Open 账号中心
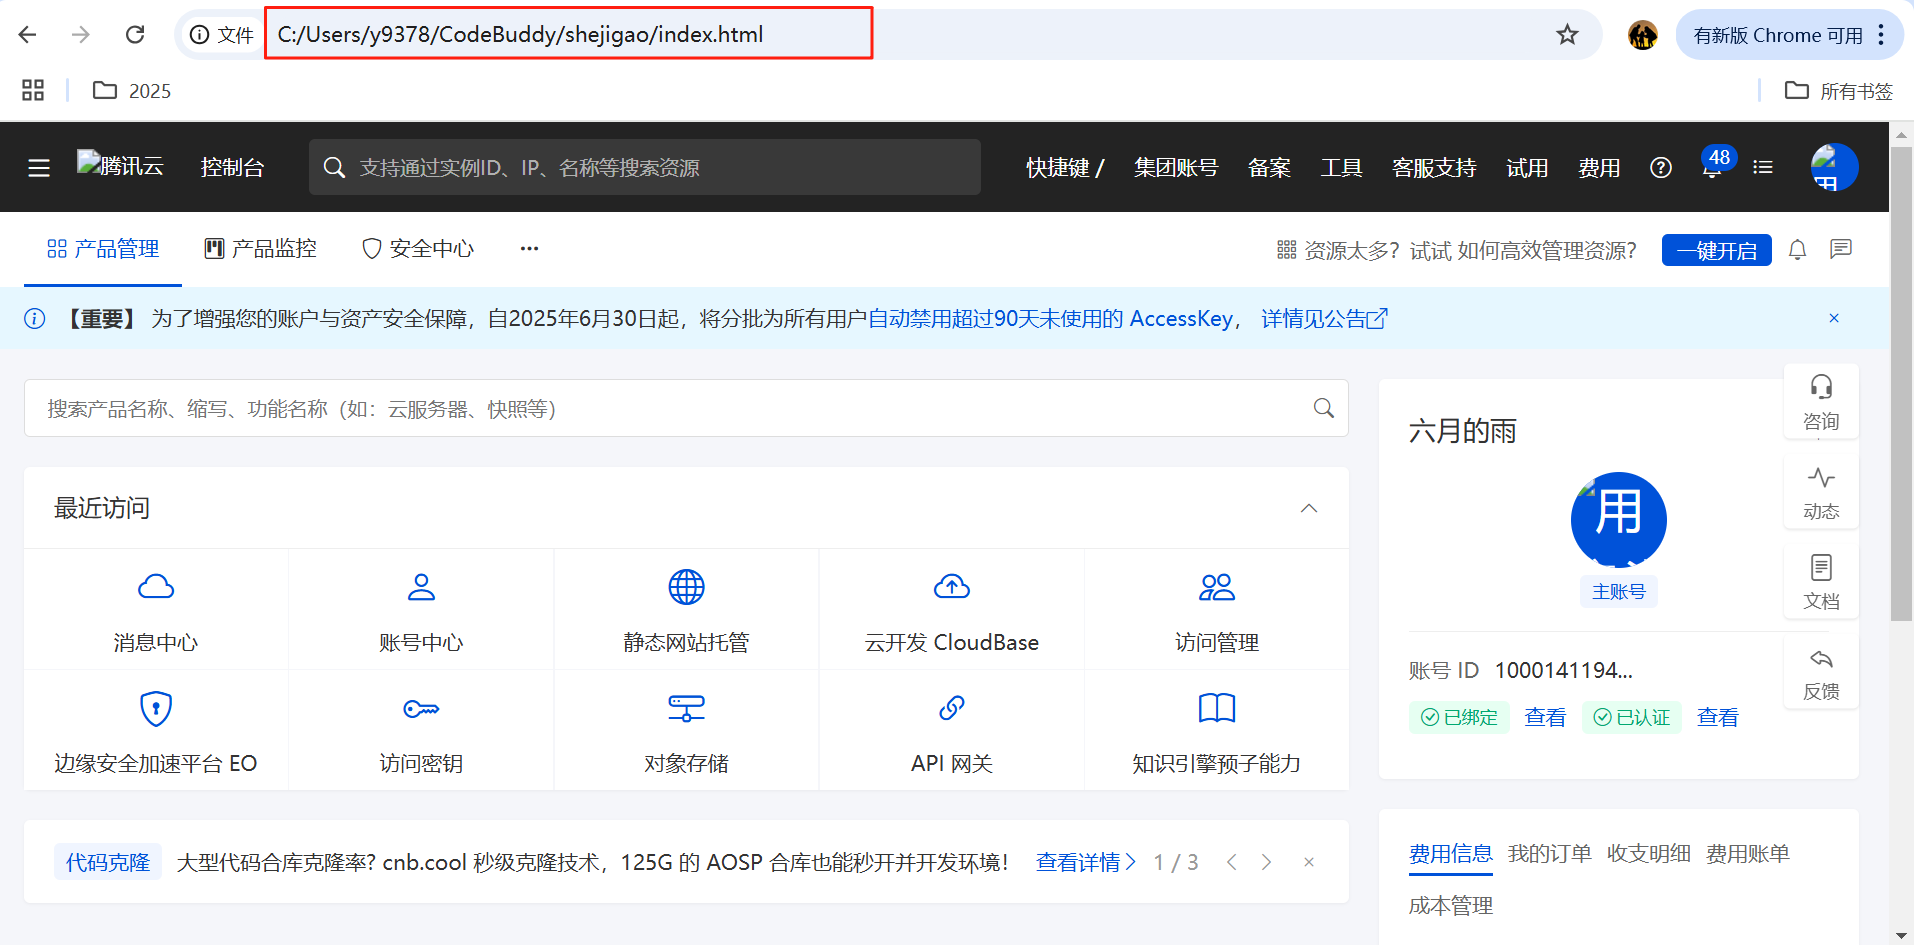 [421, 609]
